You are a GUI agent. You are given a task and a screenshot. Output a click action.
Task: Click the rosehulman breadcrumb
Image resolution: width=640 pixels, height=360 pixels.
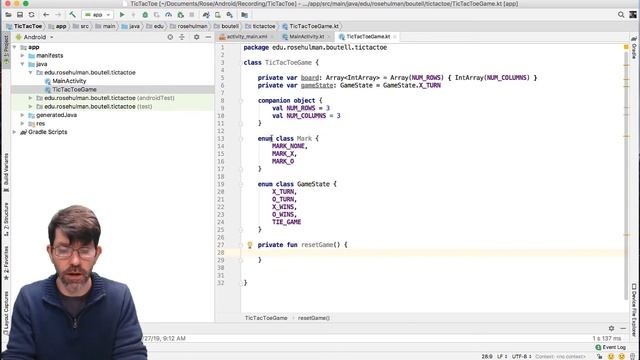189,26
